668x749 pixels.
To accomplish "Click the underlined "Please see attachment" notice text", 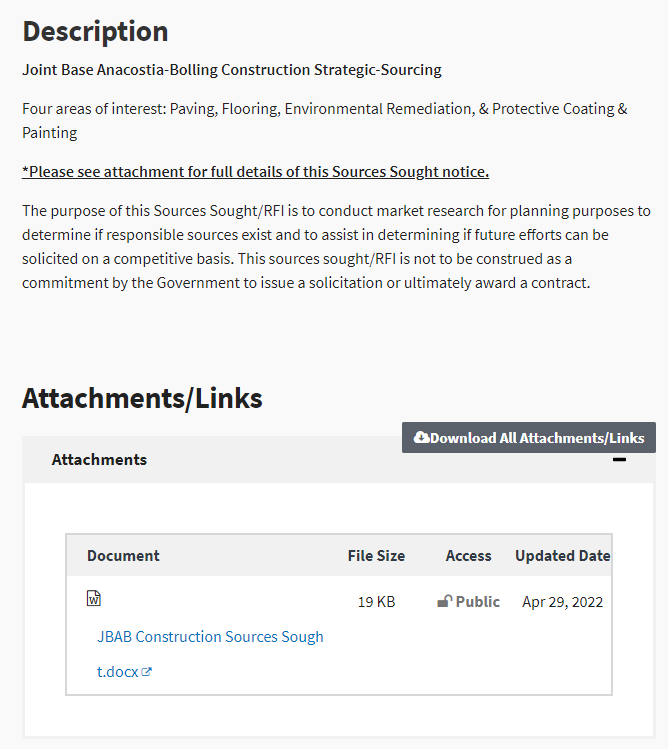I will click(255, 172).
